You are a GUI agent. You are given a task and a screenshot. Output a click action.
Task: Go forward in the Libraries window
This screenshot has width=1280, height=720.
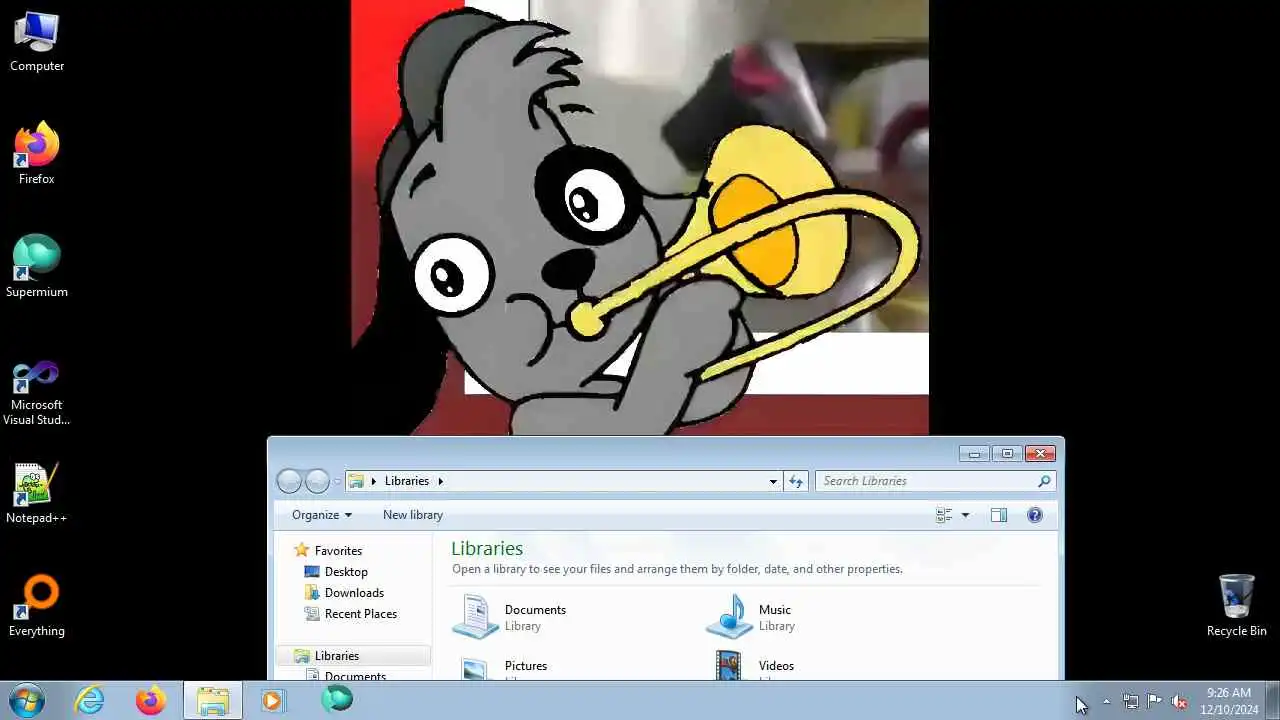317,481
